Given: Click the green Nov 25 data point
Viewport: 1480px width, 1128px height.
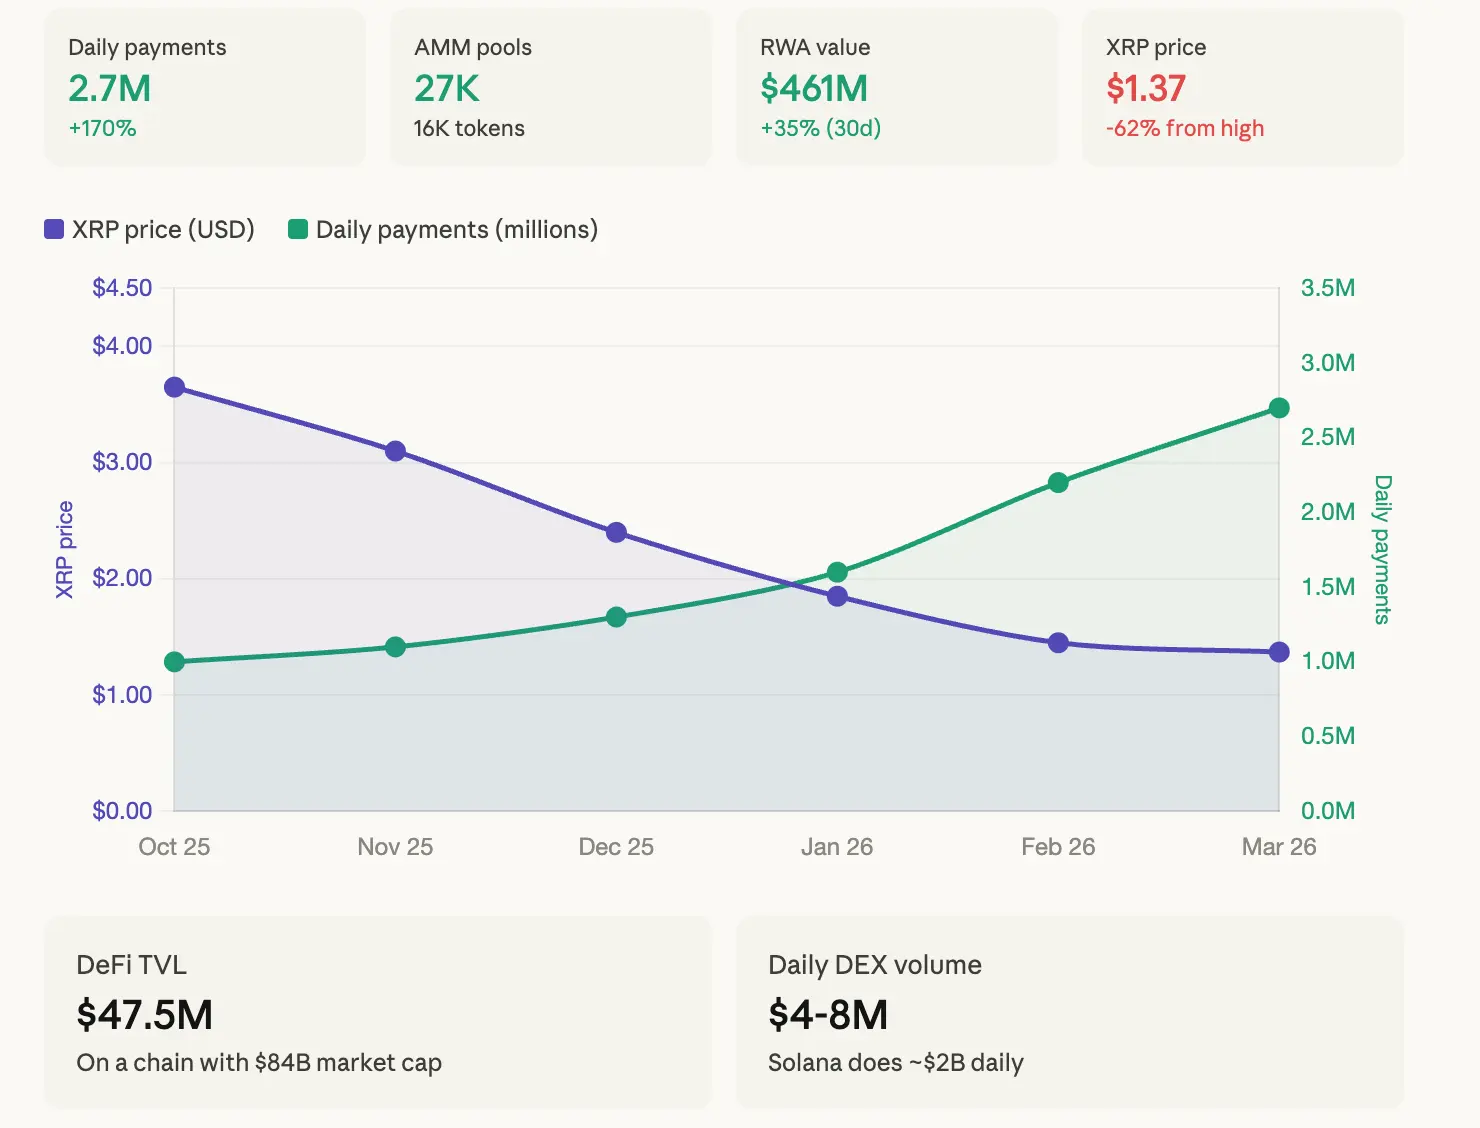Looking at the screenshot, I should [x=395, y=647].
